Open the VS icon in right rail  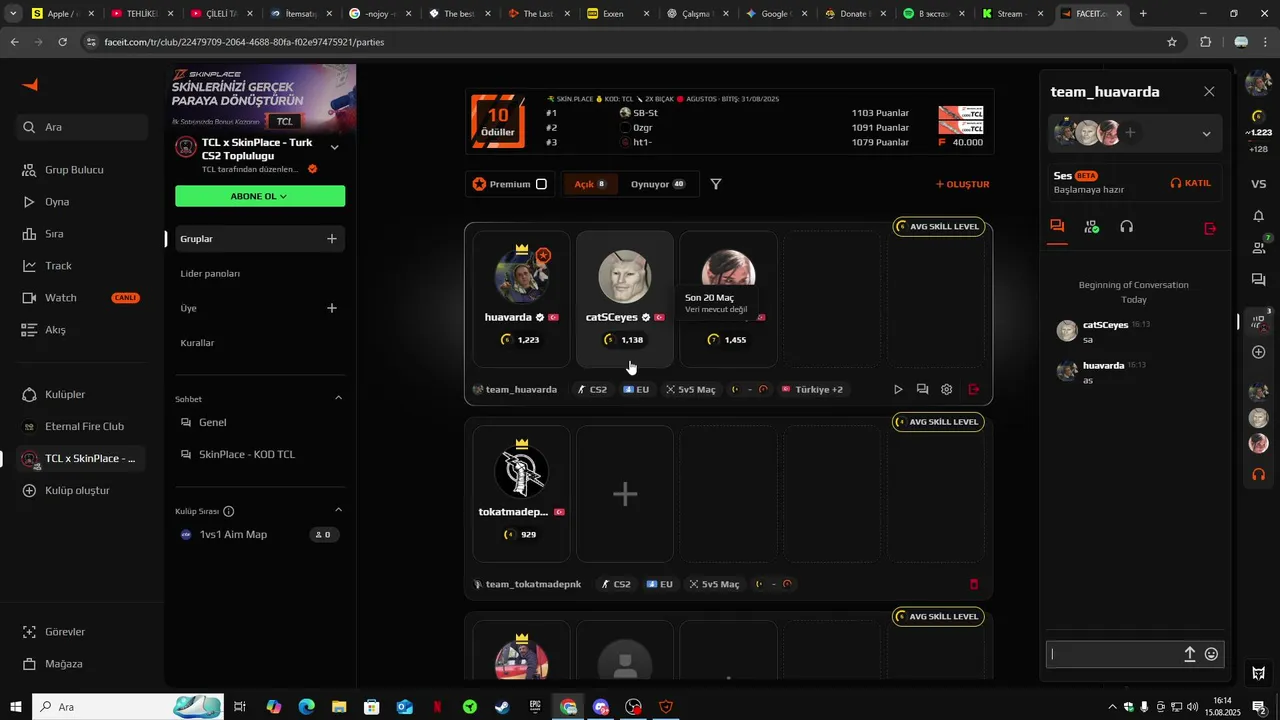coord(1259,184)
